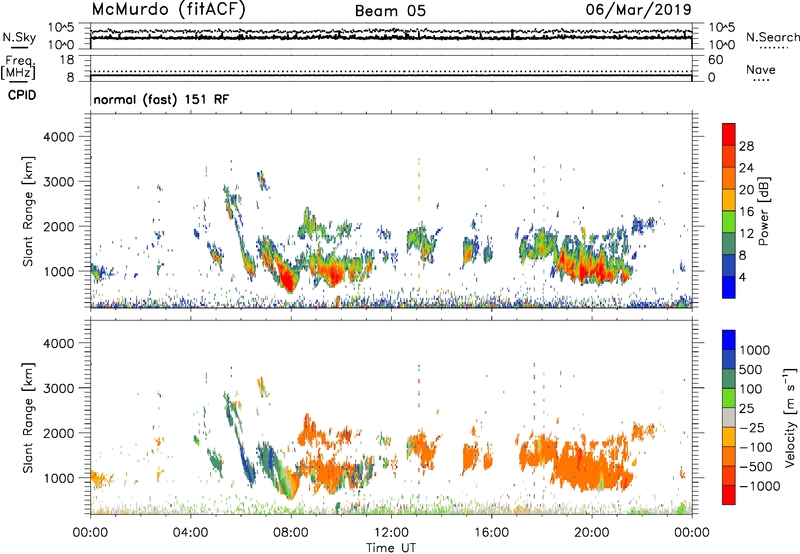800x554 pixels.
Task: Click the McMurdo (fitACF) plot title
Action: coord(168,10)
